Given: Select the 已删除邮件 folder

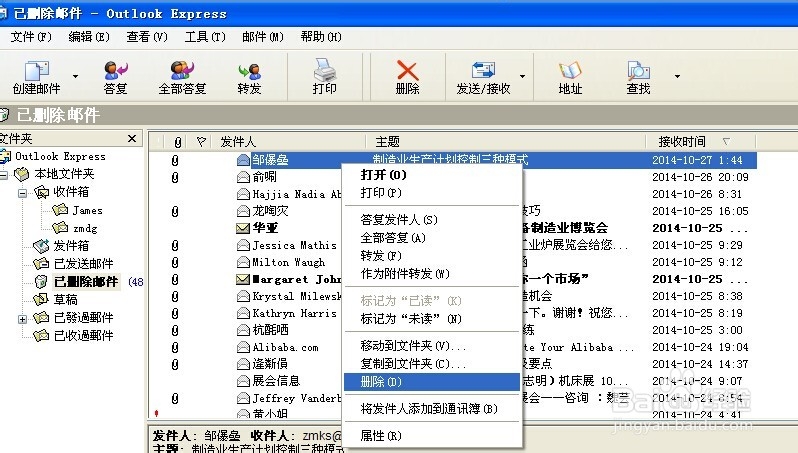Looking at the screenshot, I should click(x=86, y=281).
